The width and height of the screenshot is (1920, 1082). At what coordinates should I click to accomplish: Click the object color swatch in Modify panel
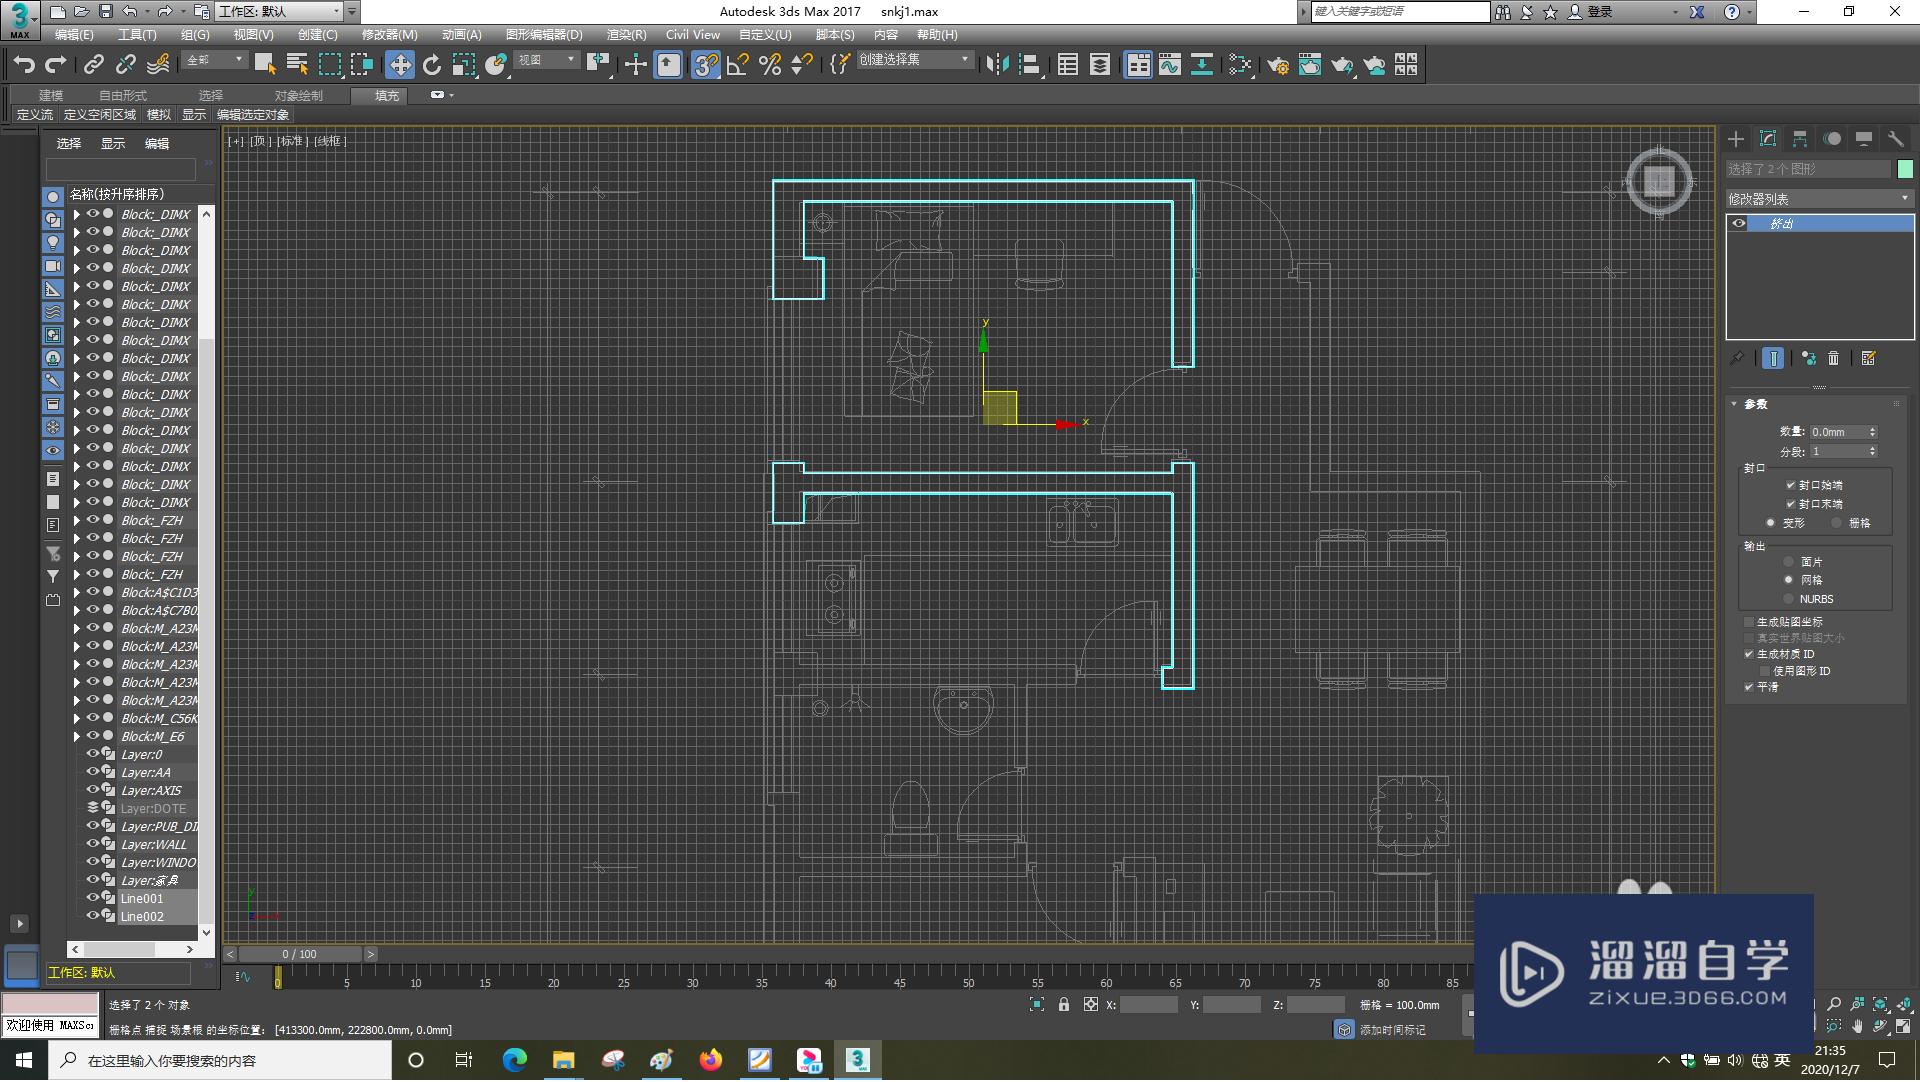1905,169
